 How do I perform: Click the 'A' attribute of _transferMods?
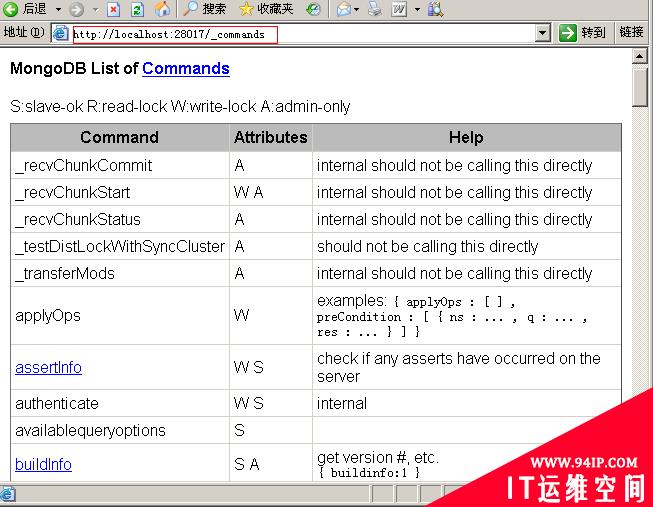pyautogui.click(x=239, y=274)
